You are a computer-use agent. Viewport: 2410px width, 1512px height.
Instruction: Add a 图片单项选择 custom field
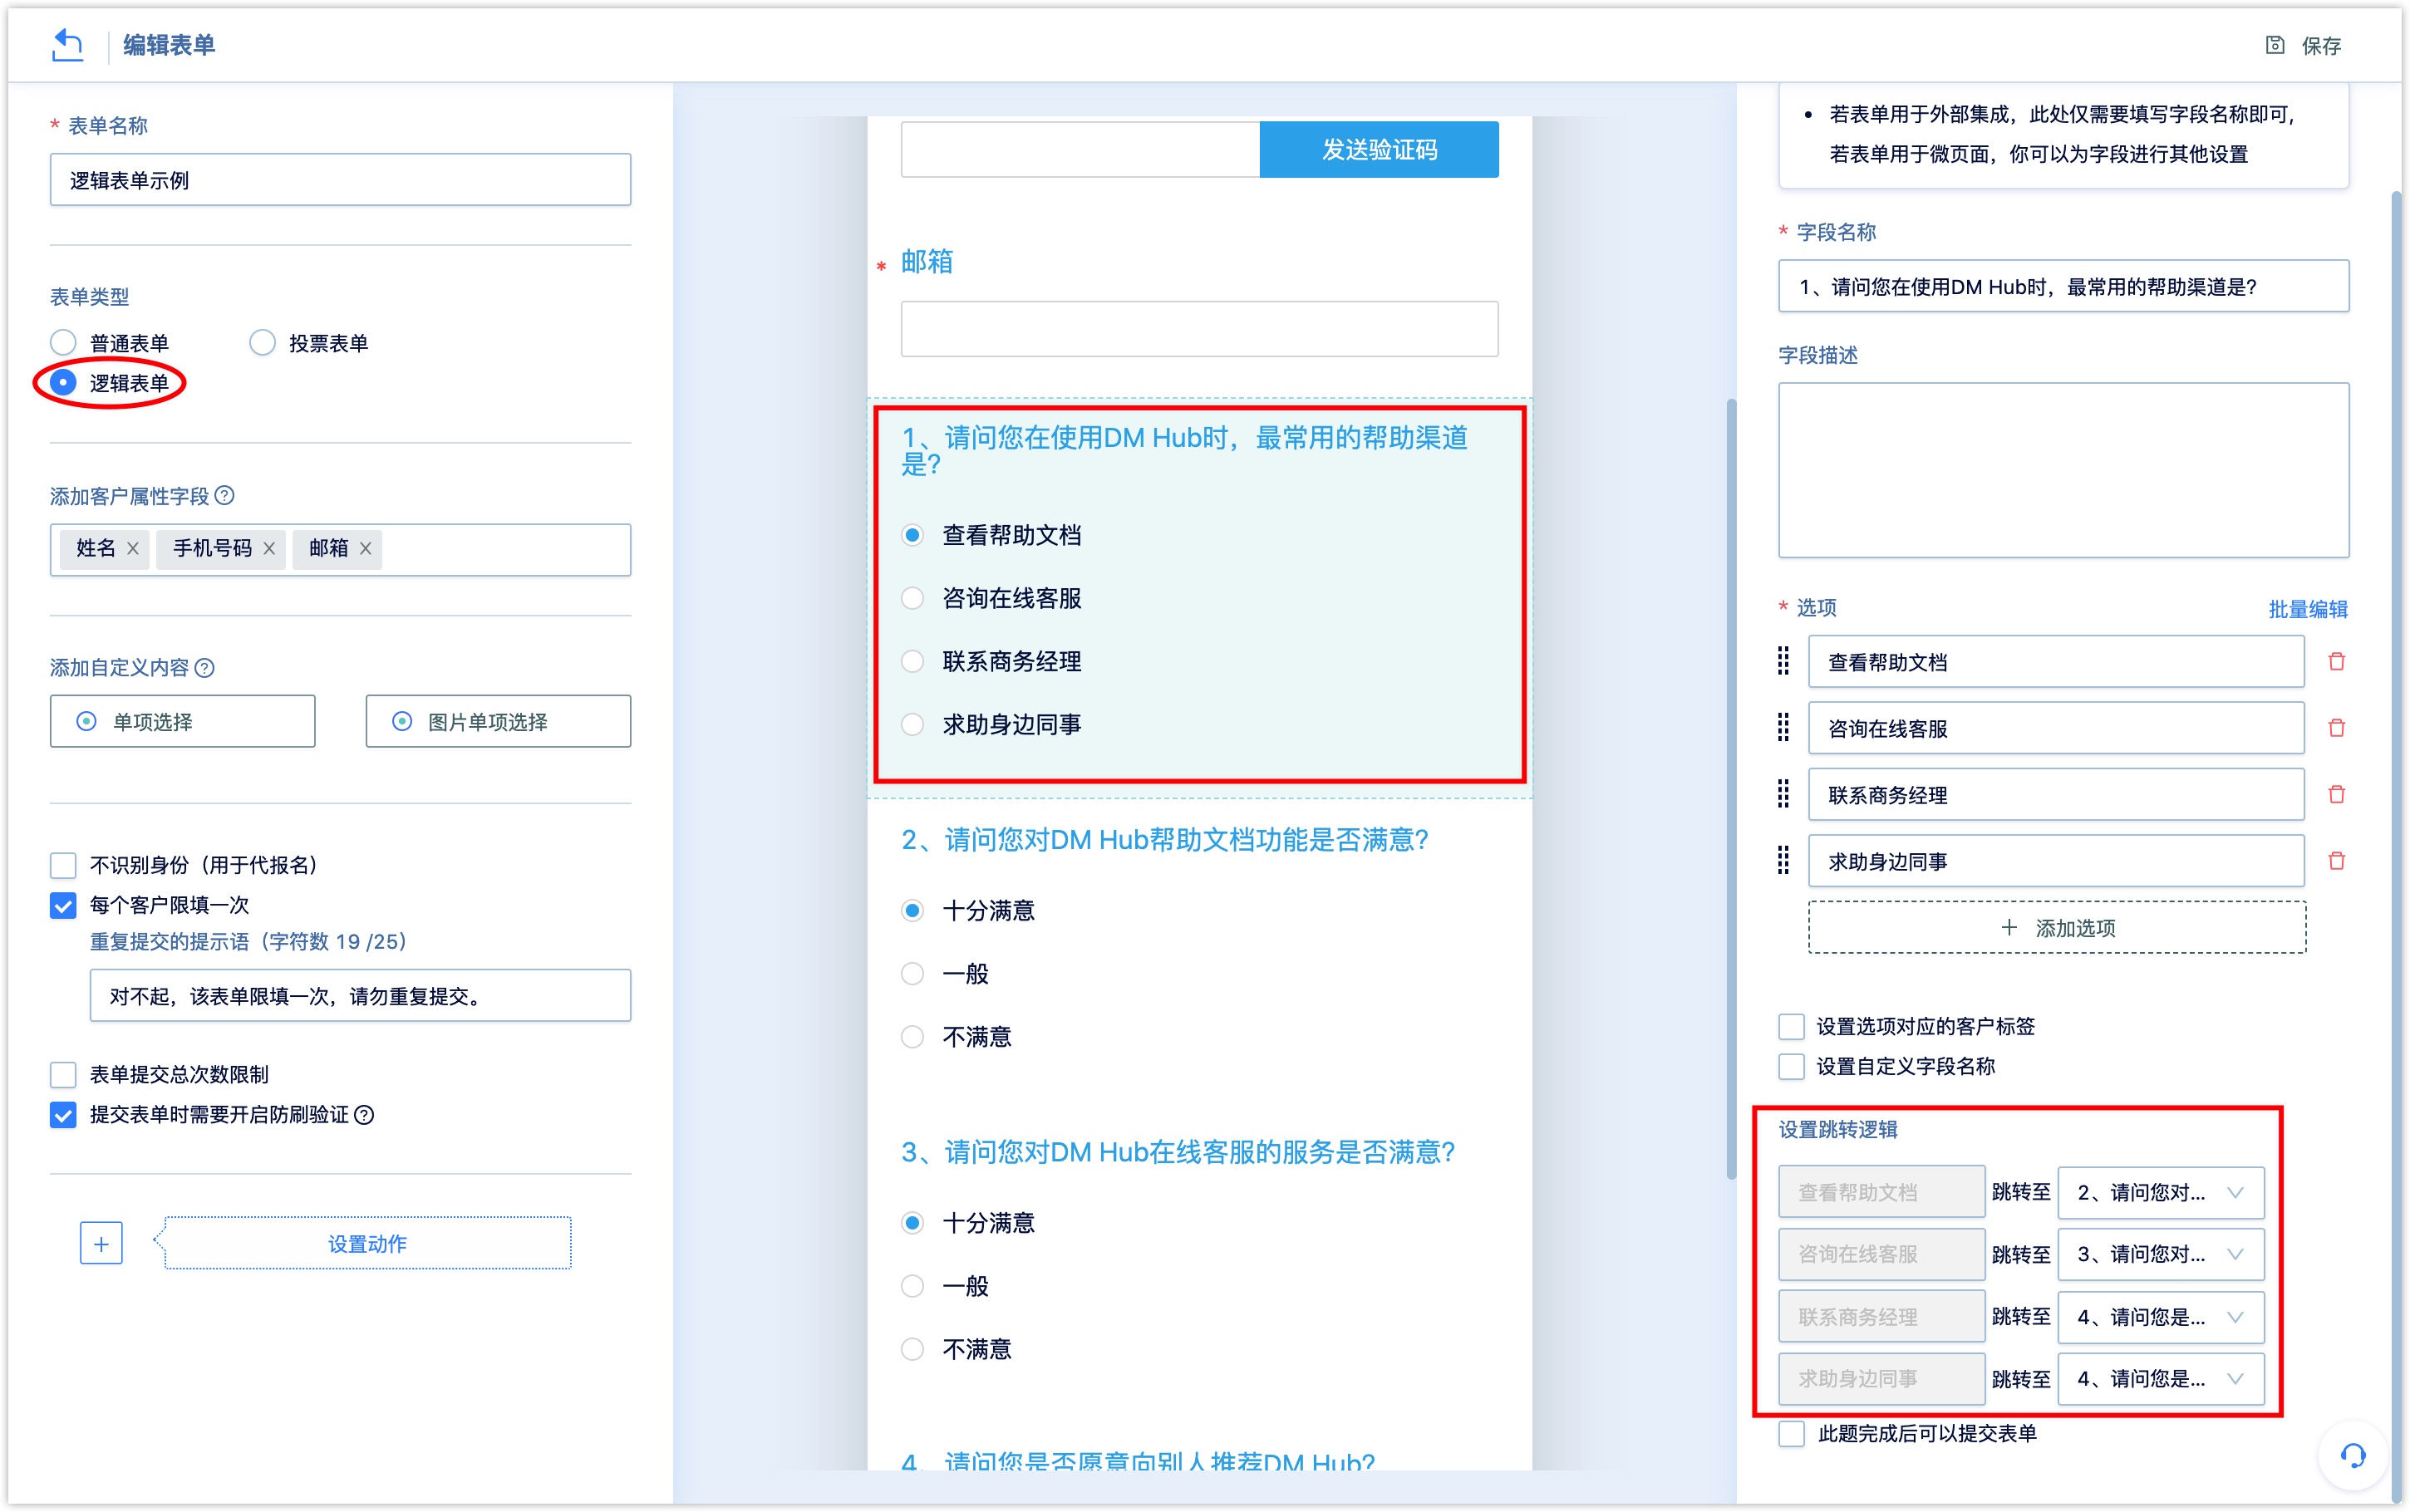pyautogui.click(x=498, y=721)
